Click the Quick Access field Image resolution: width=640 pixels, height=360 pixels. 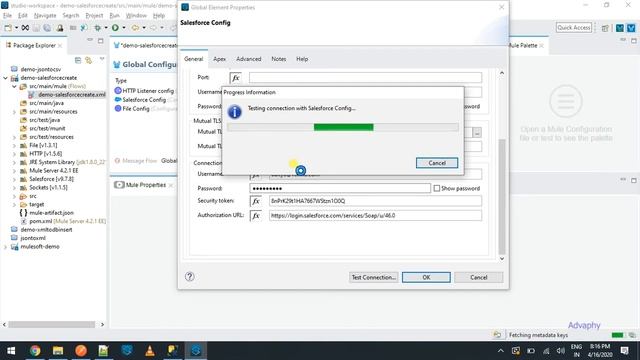click(573, 28)
